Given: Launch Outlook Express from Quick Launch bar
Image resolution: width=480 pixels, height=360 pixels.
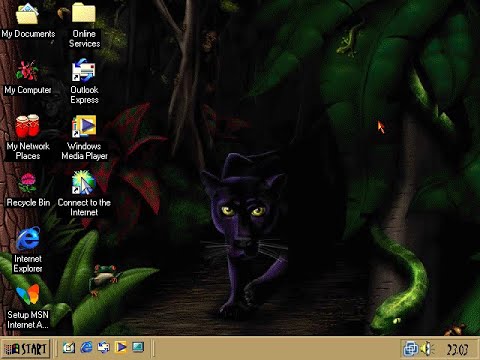Looking at the screenshot, I should point(104,348).
